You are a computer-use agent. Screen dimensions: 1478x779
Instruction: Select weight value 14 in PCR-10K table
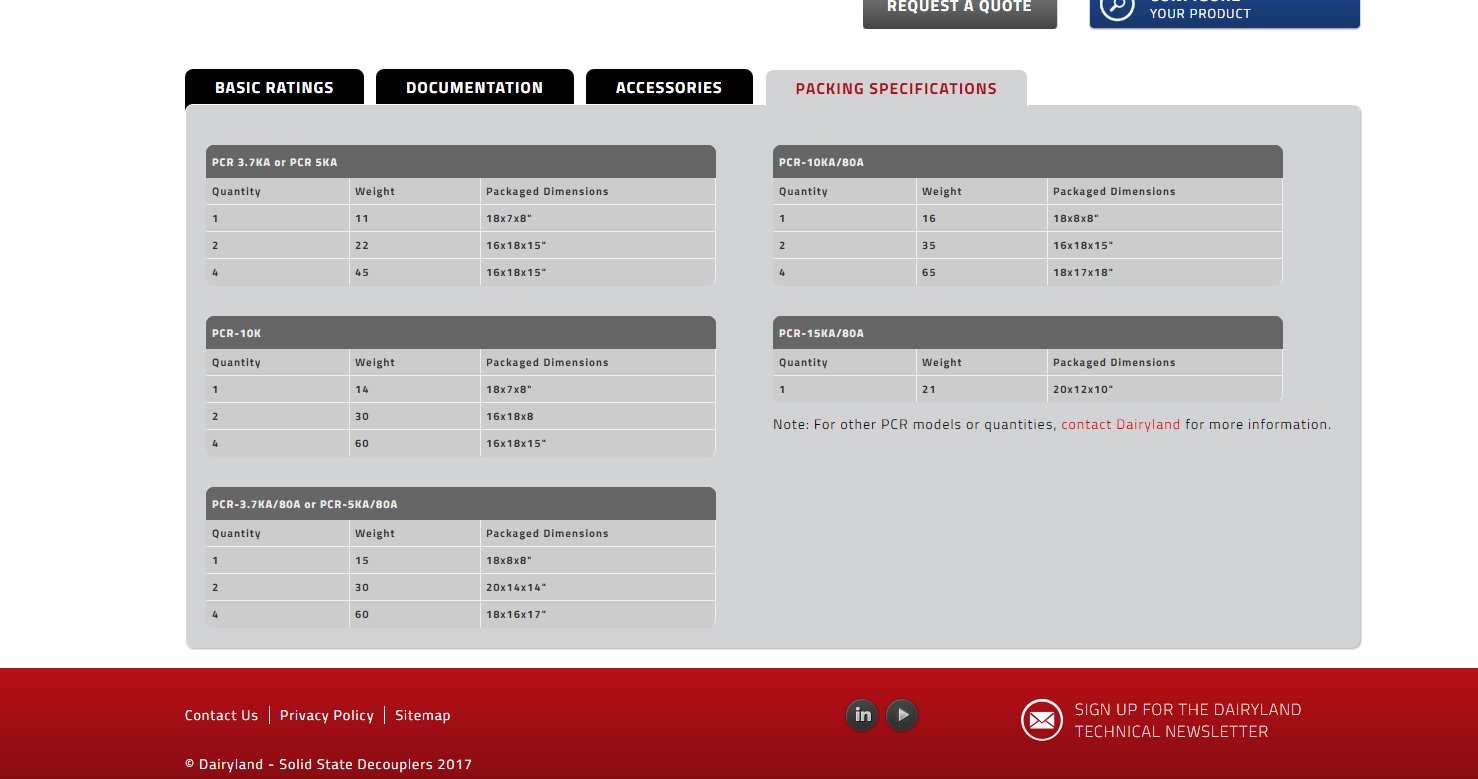415,389
